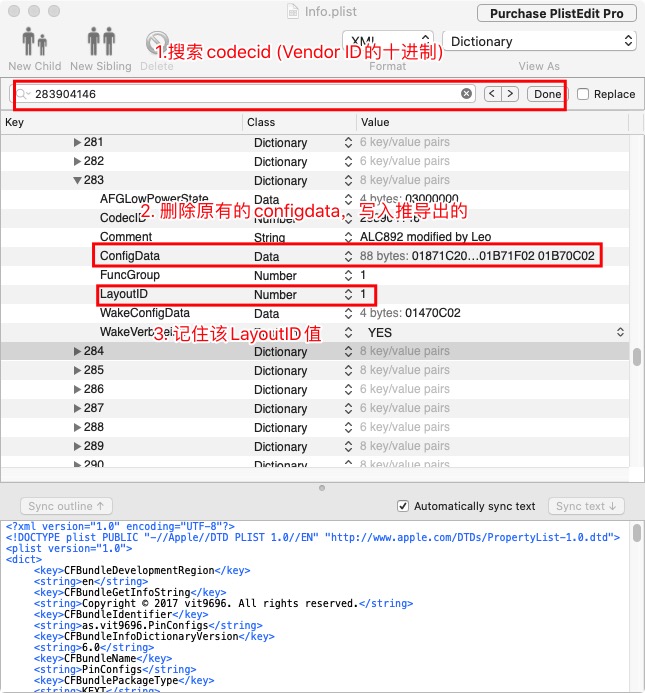The width and height of the screenshot is (645, 693).
Task: Select the FuncGroup key row
Action: [130, 275]
